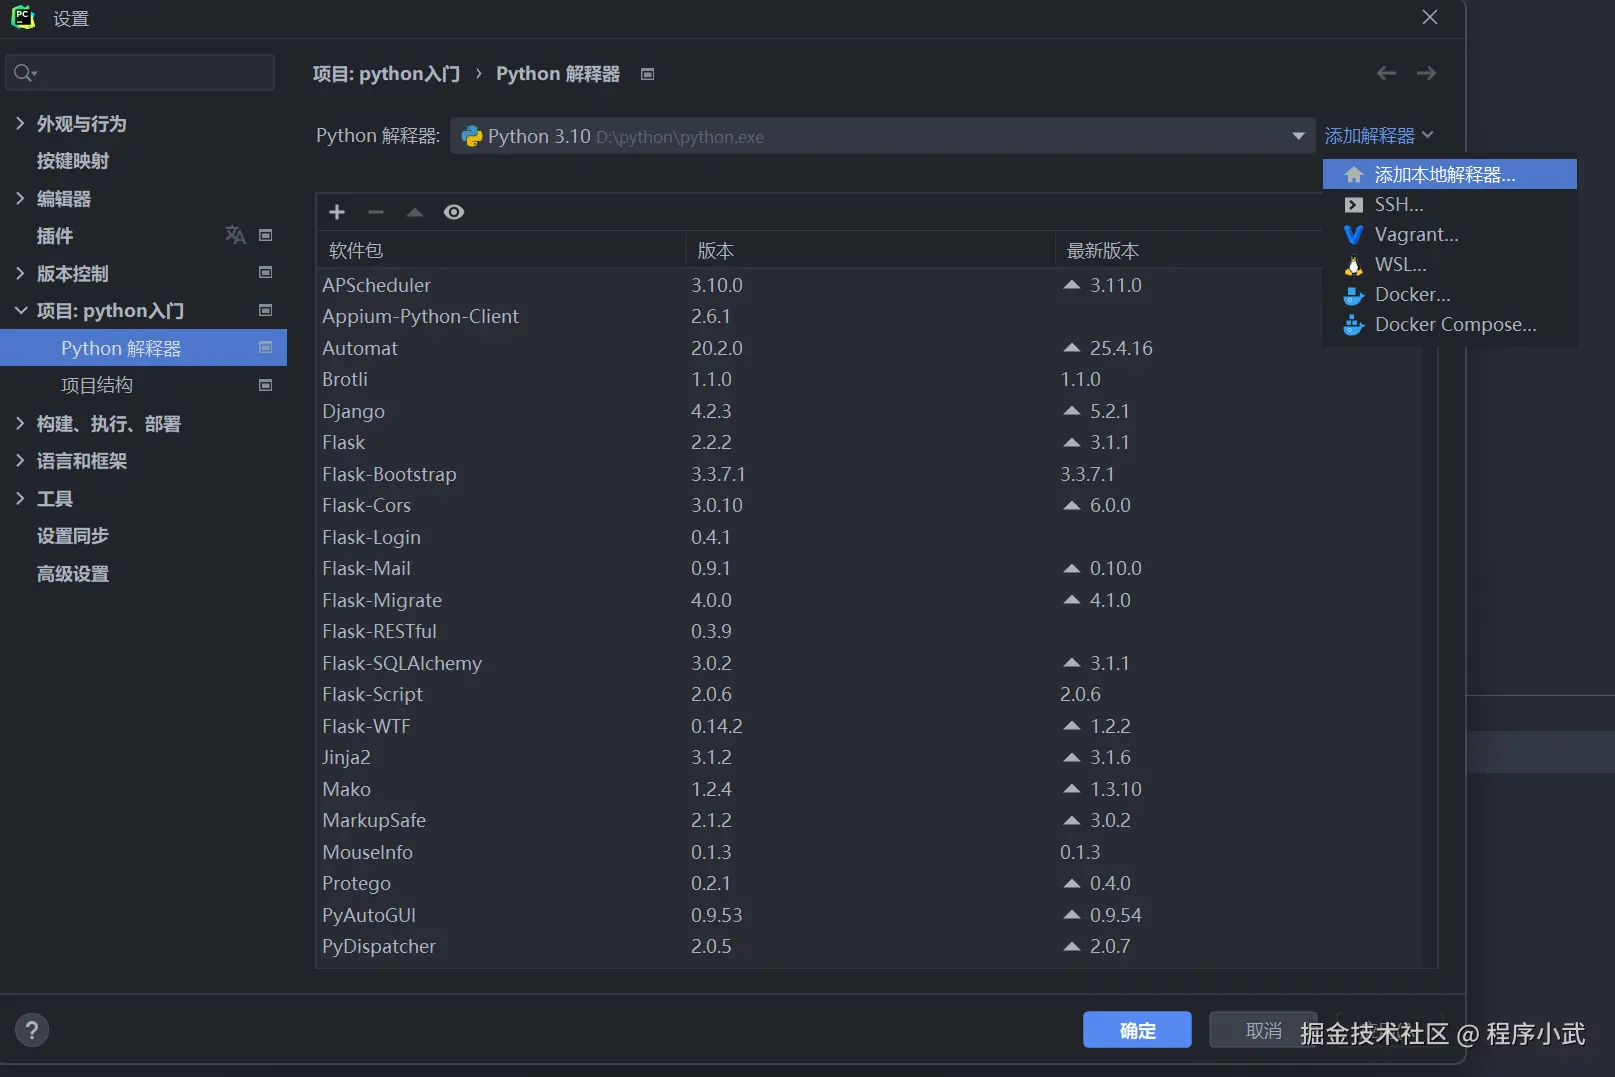
Task: Sort by the 软件包 column header
Action: [x=502, y=250]
